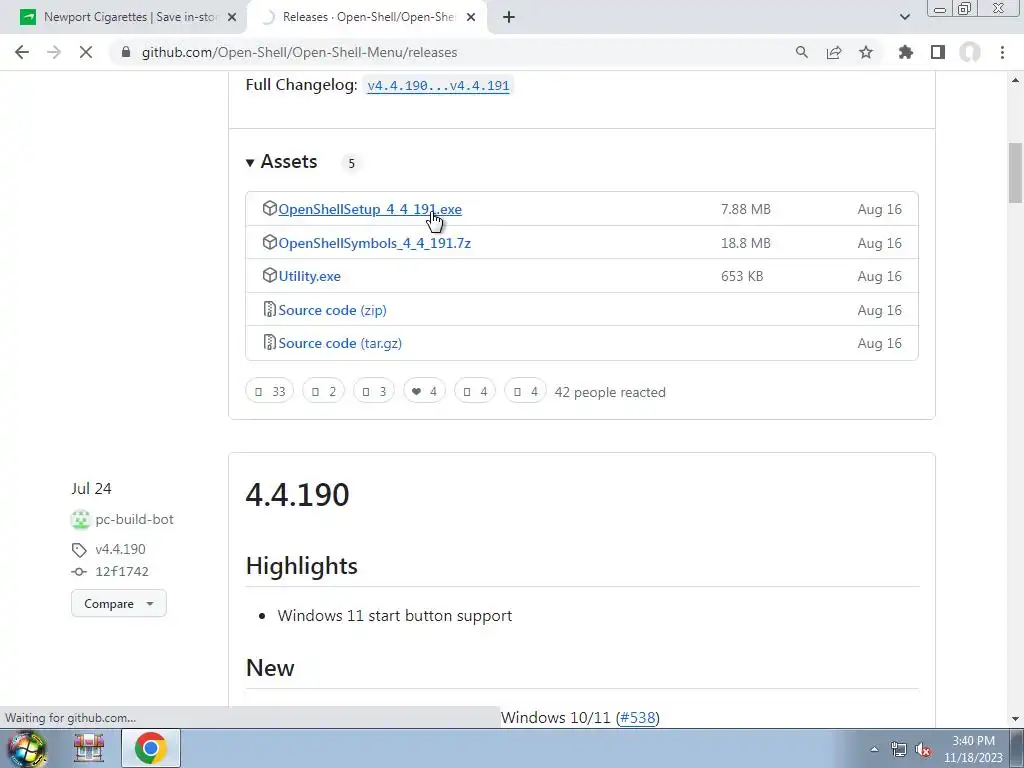Open commit 12f1742 link
The width and height of the screenshot is (1024, 768).
(x=121, y=571)
